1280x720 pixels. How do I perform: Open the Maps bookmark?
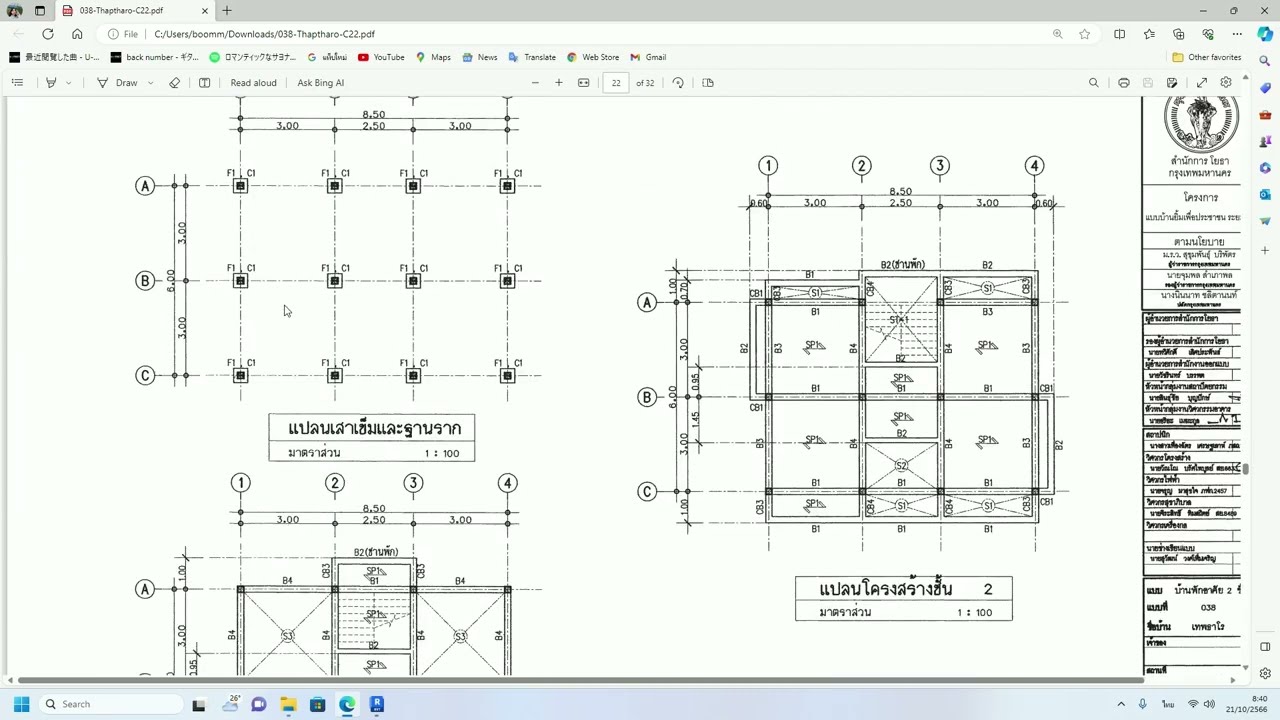coord(433,57)
